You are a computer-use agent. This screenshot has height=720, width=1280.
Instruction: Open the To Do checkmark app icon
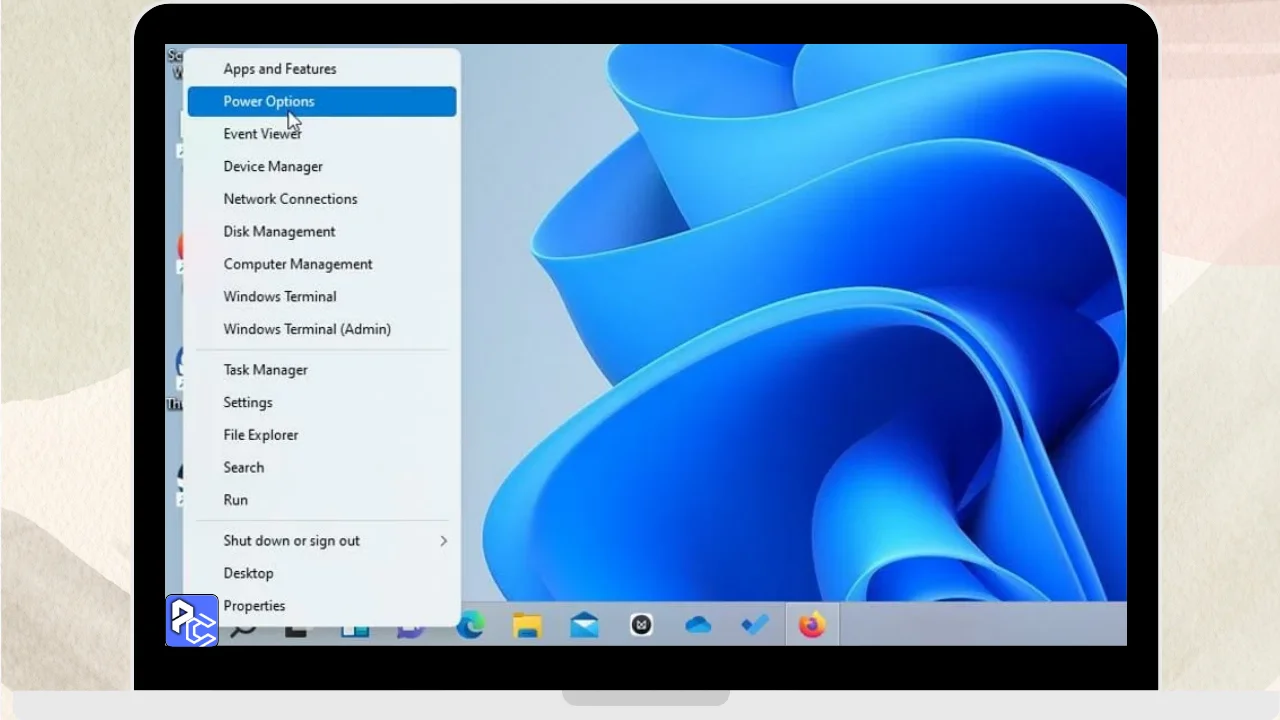click(x=755, y=625)
